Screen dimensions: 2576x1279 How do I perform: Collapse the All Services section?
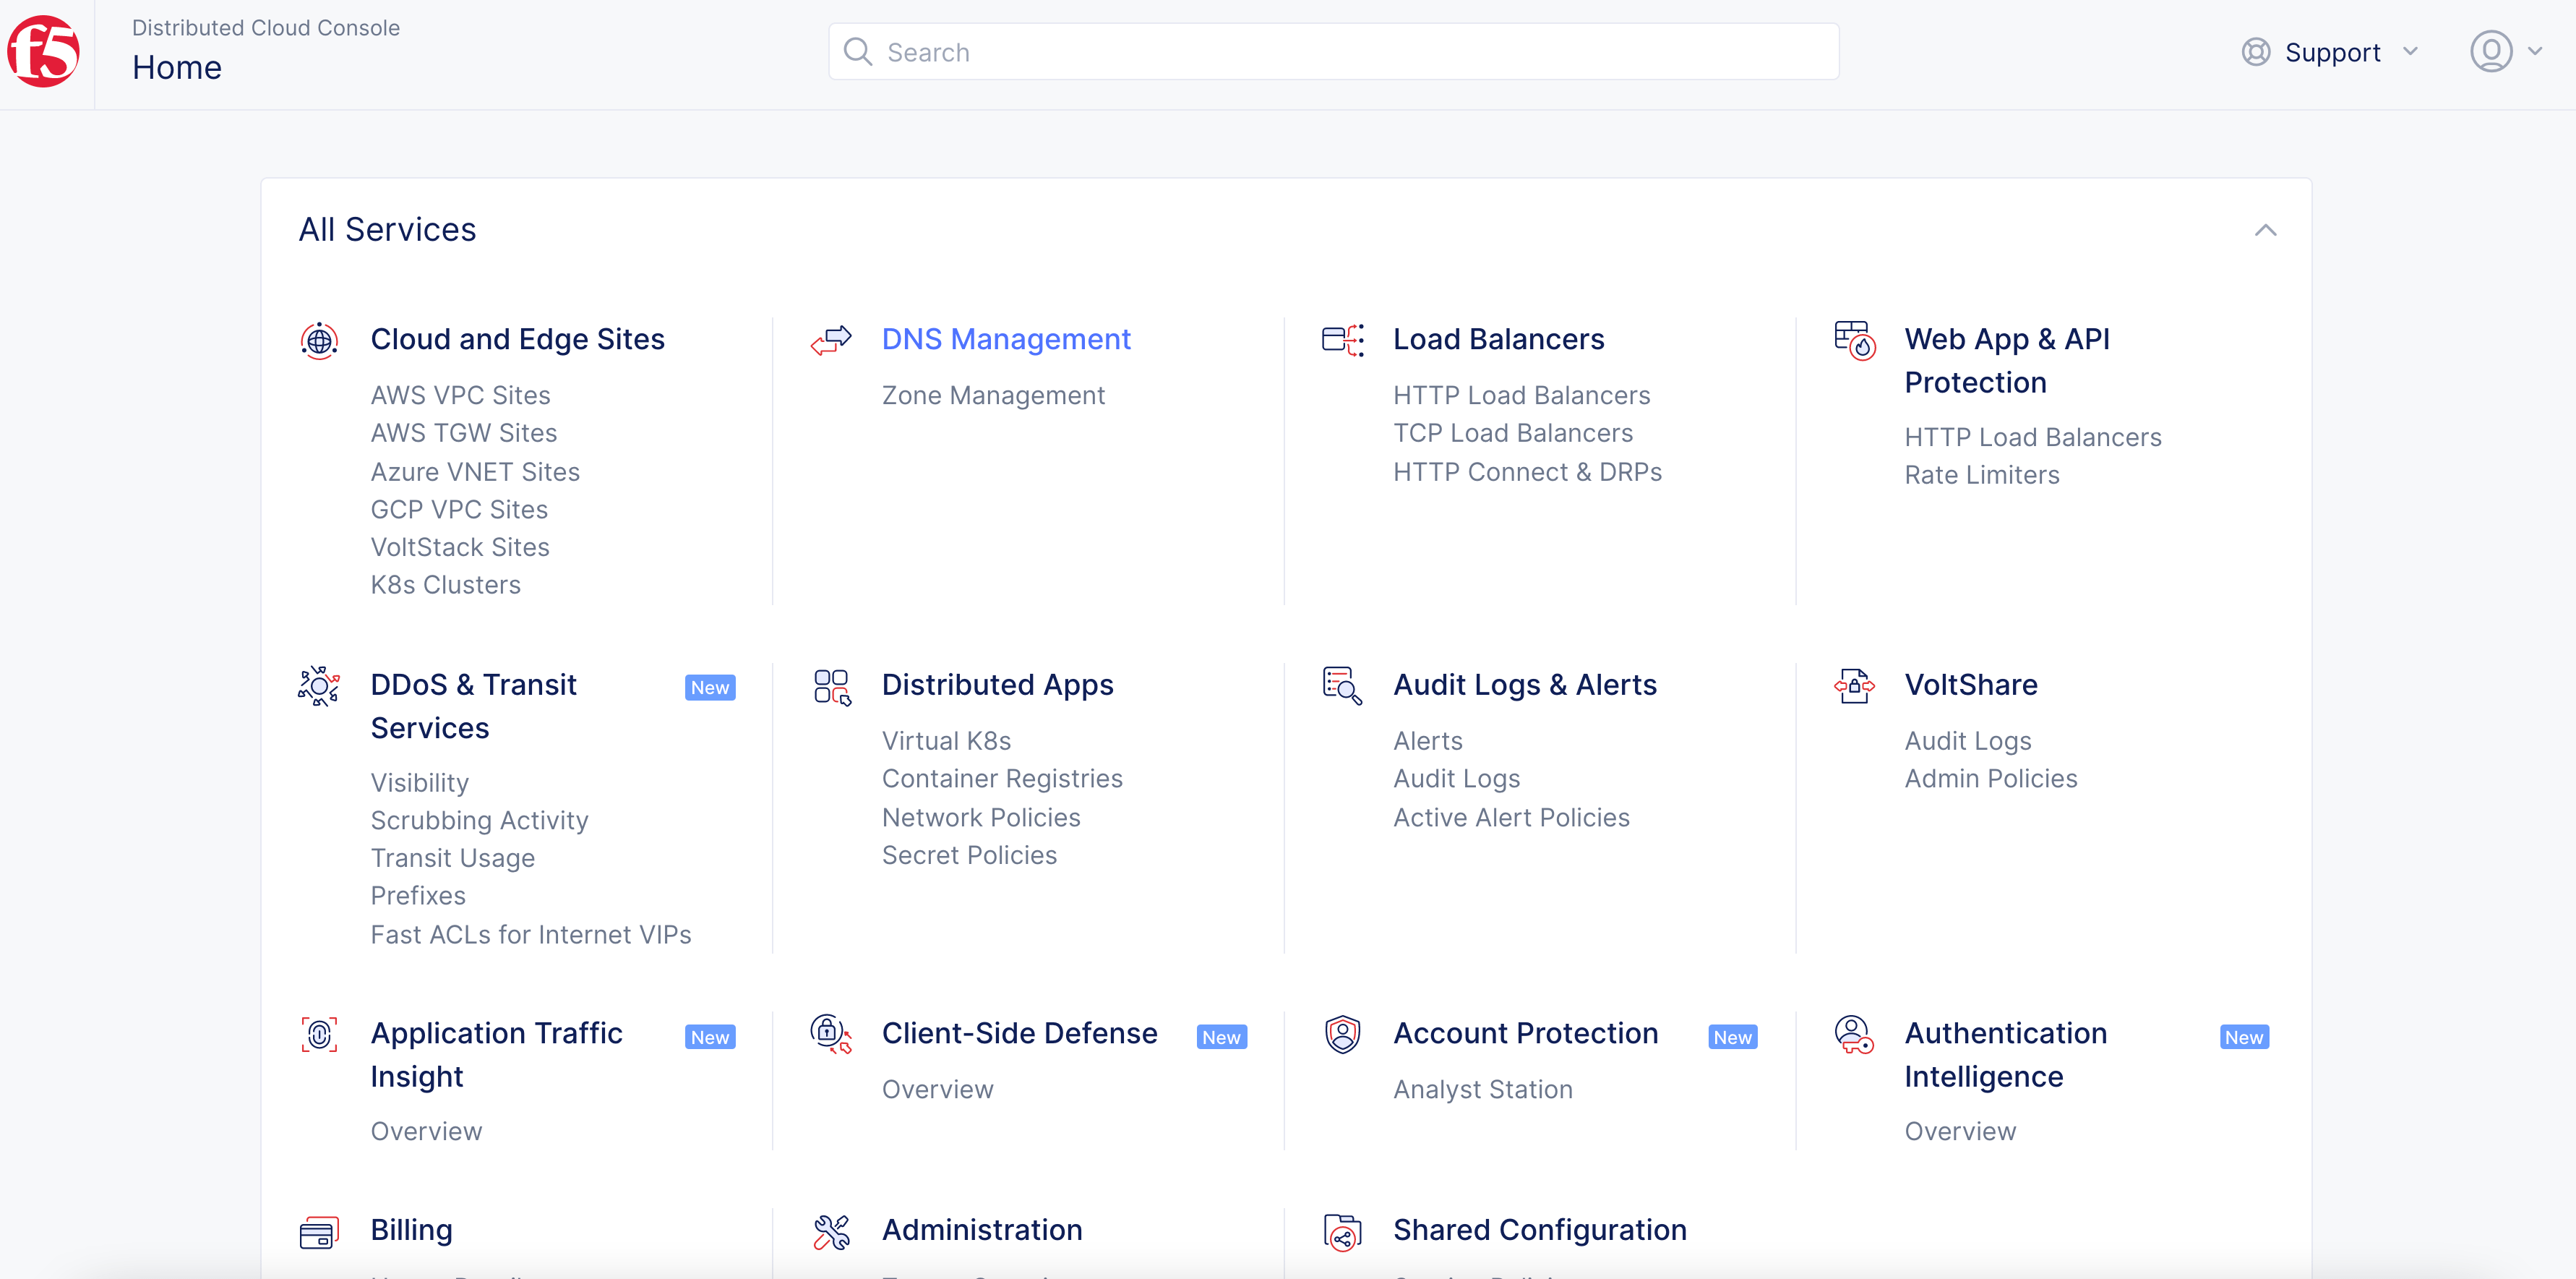[x=2266, y=230]
